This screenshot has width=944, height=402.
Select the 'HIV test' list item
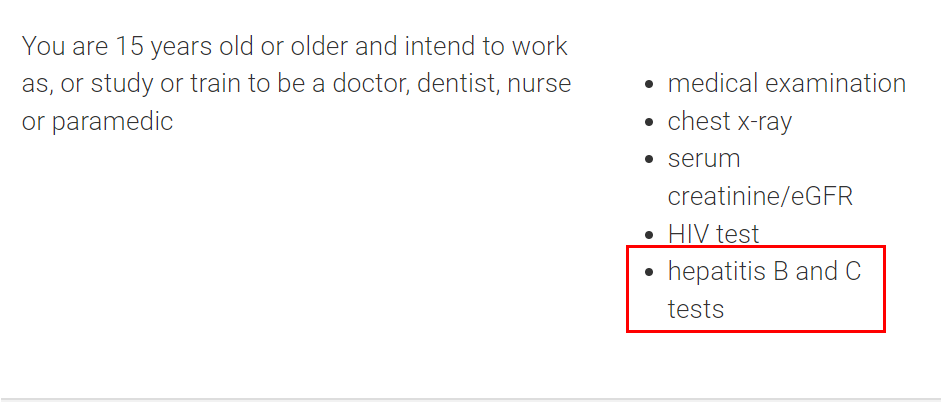pyautogui.click(x=713, y=234)
